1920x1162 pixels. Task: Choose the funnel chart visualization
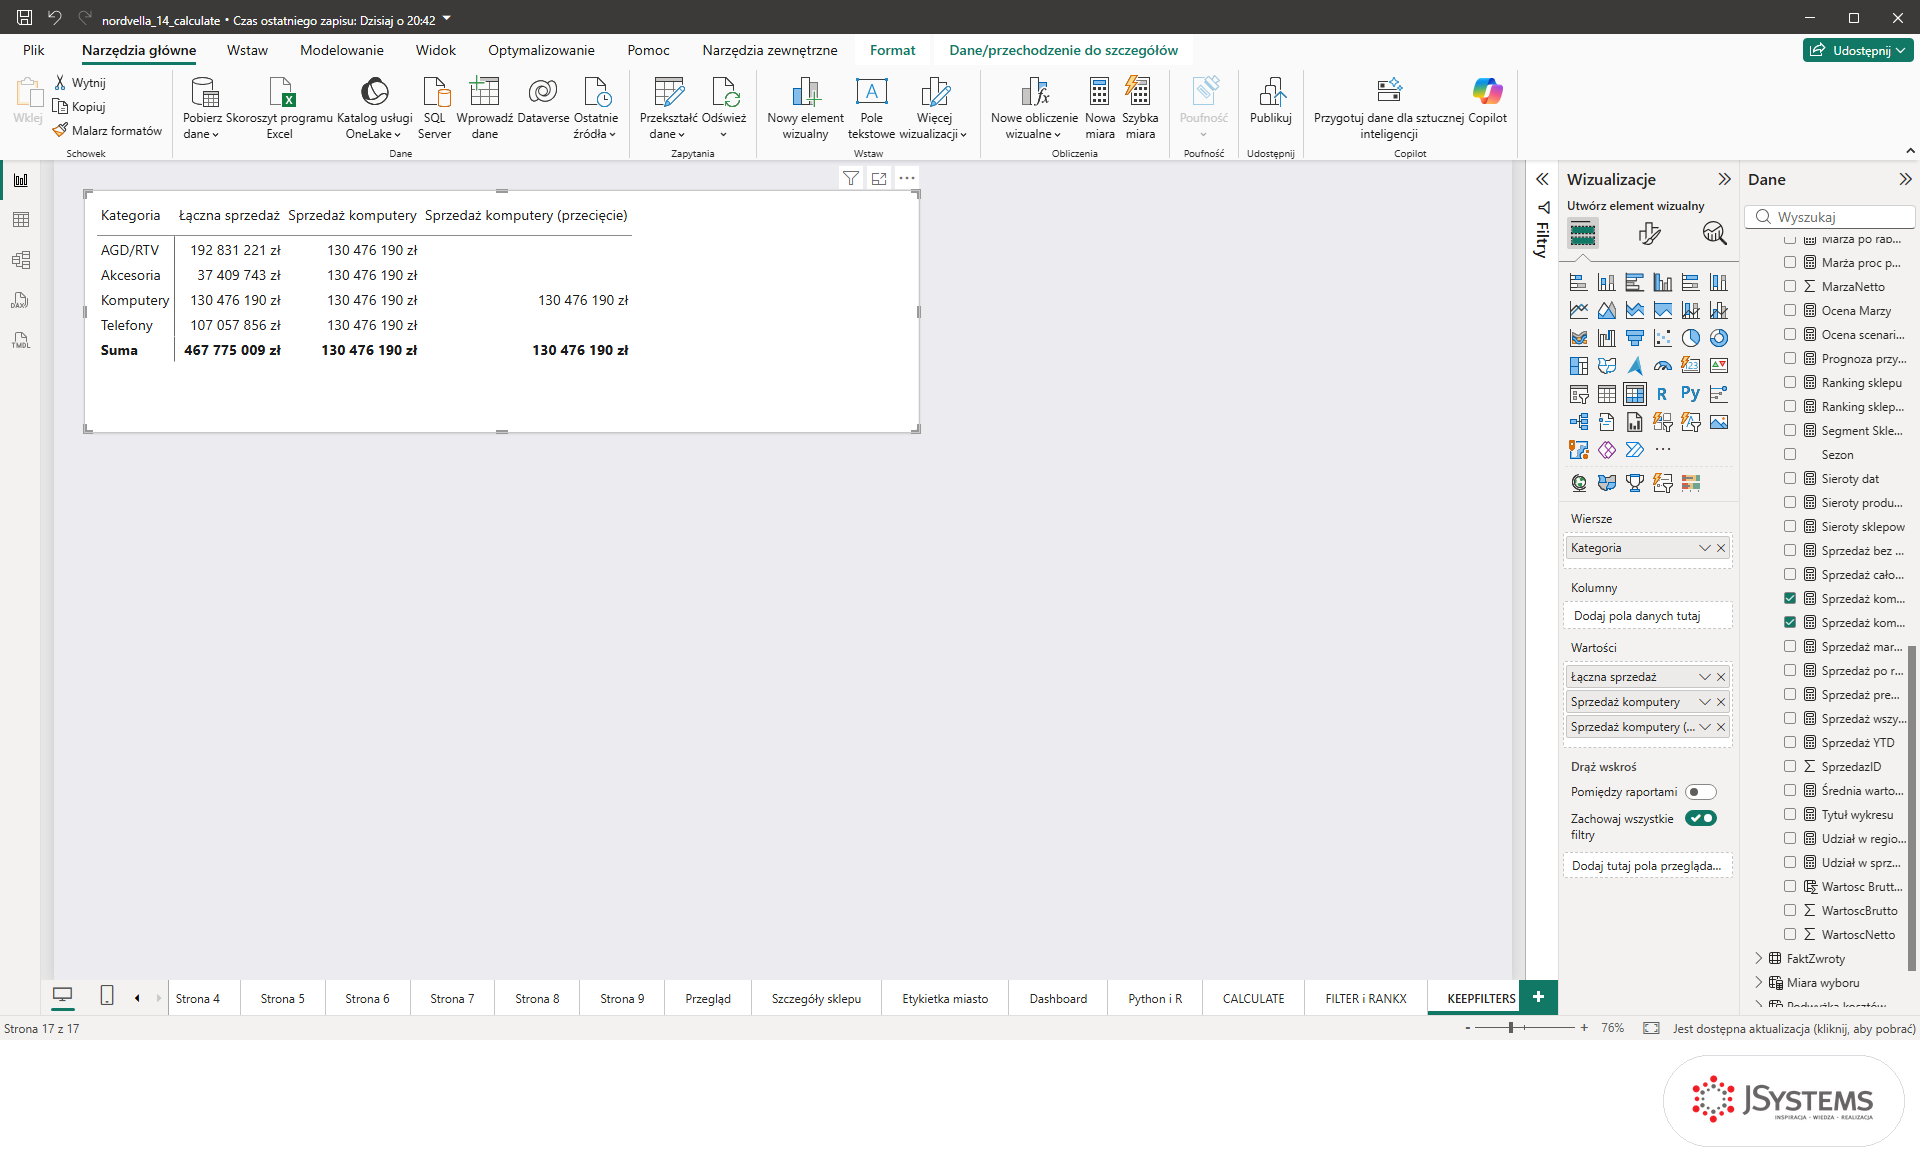click(1634, 338)
